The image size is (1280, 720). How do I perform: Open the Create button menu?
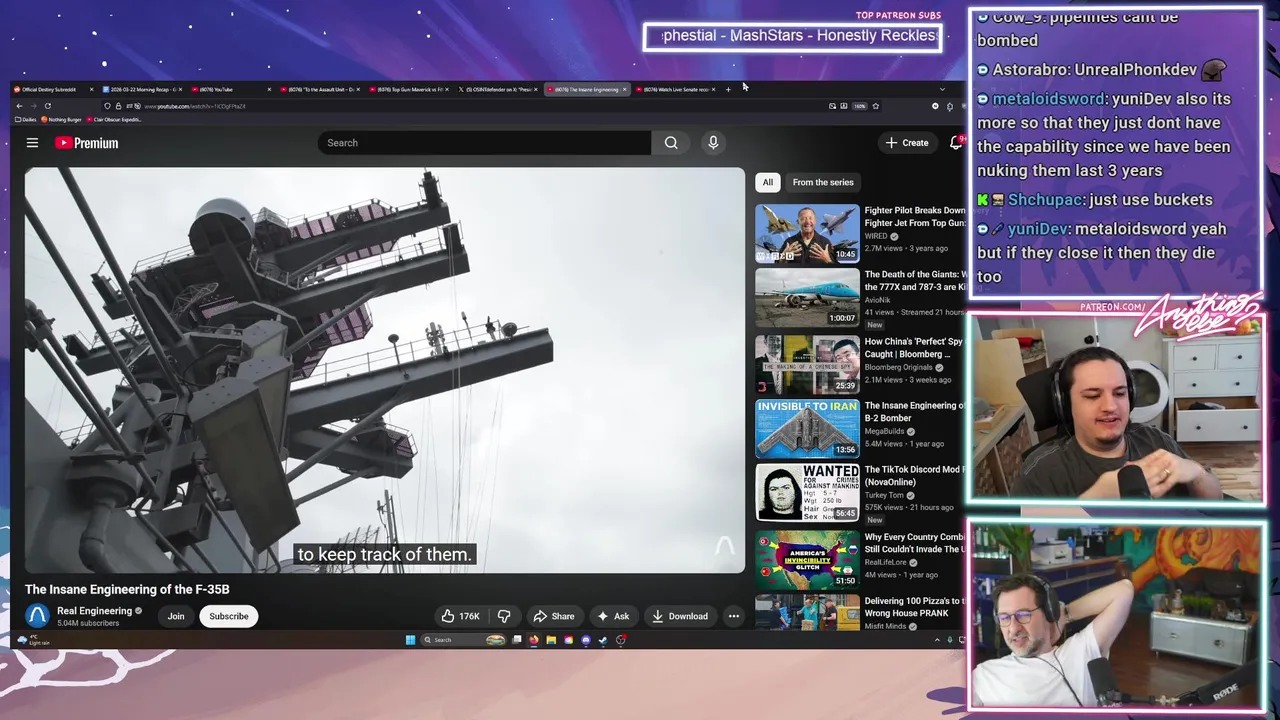907,143
